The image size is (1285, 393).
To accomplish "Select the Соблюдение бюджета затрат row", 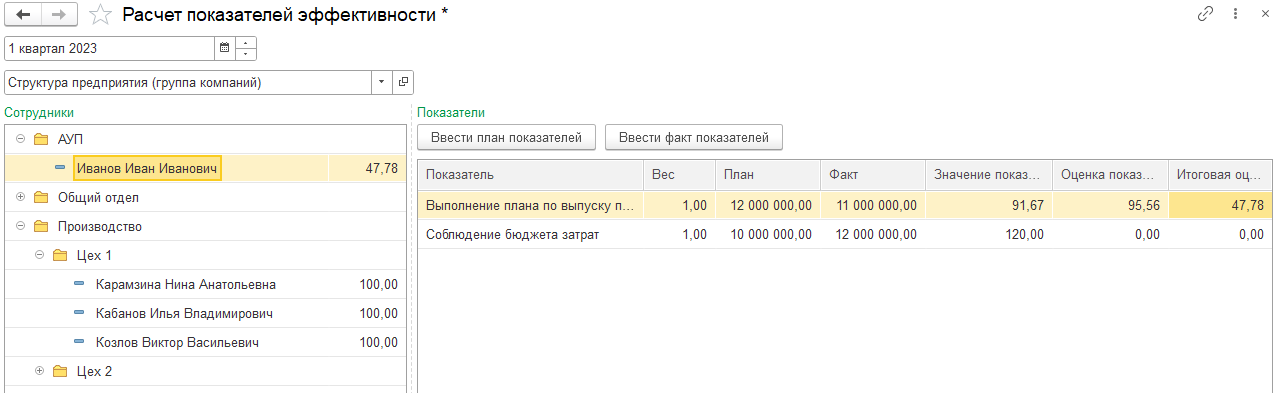I will point(845,235).
